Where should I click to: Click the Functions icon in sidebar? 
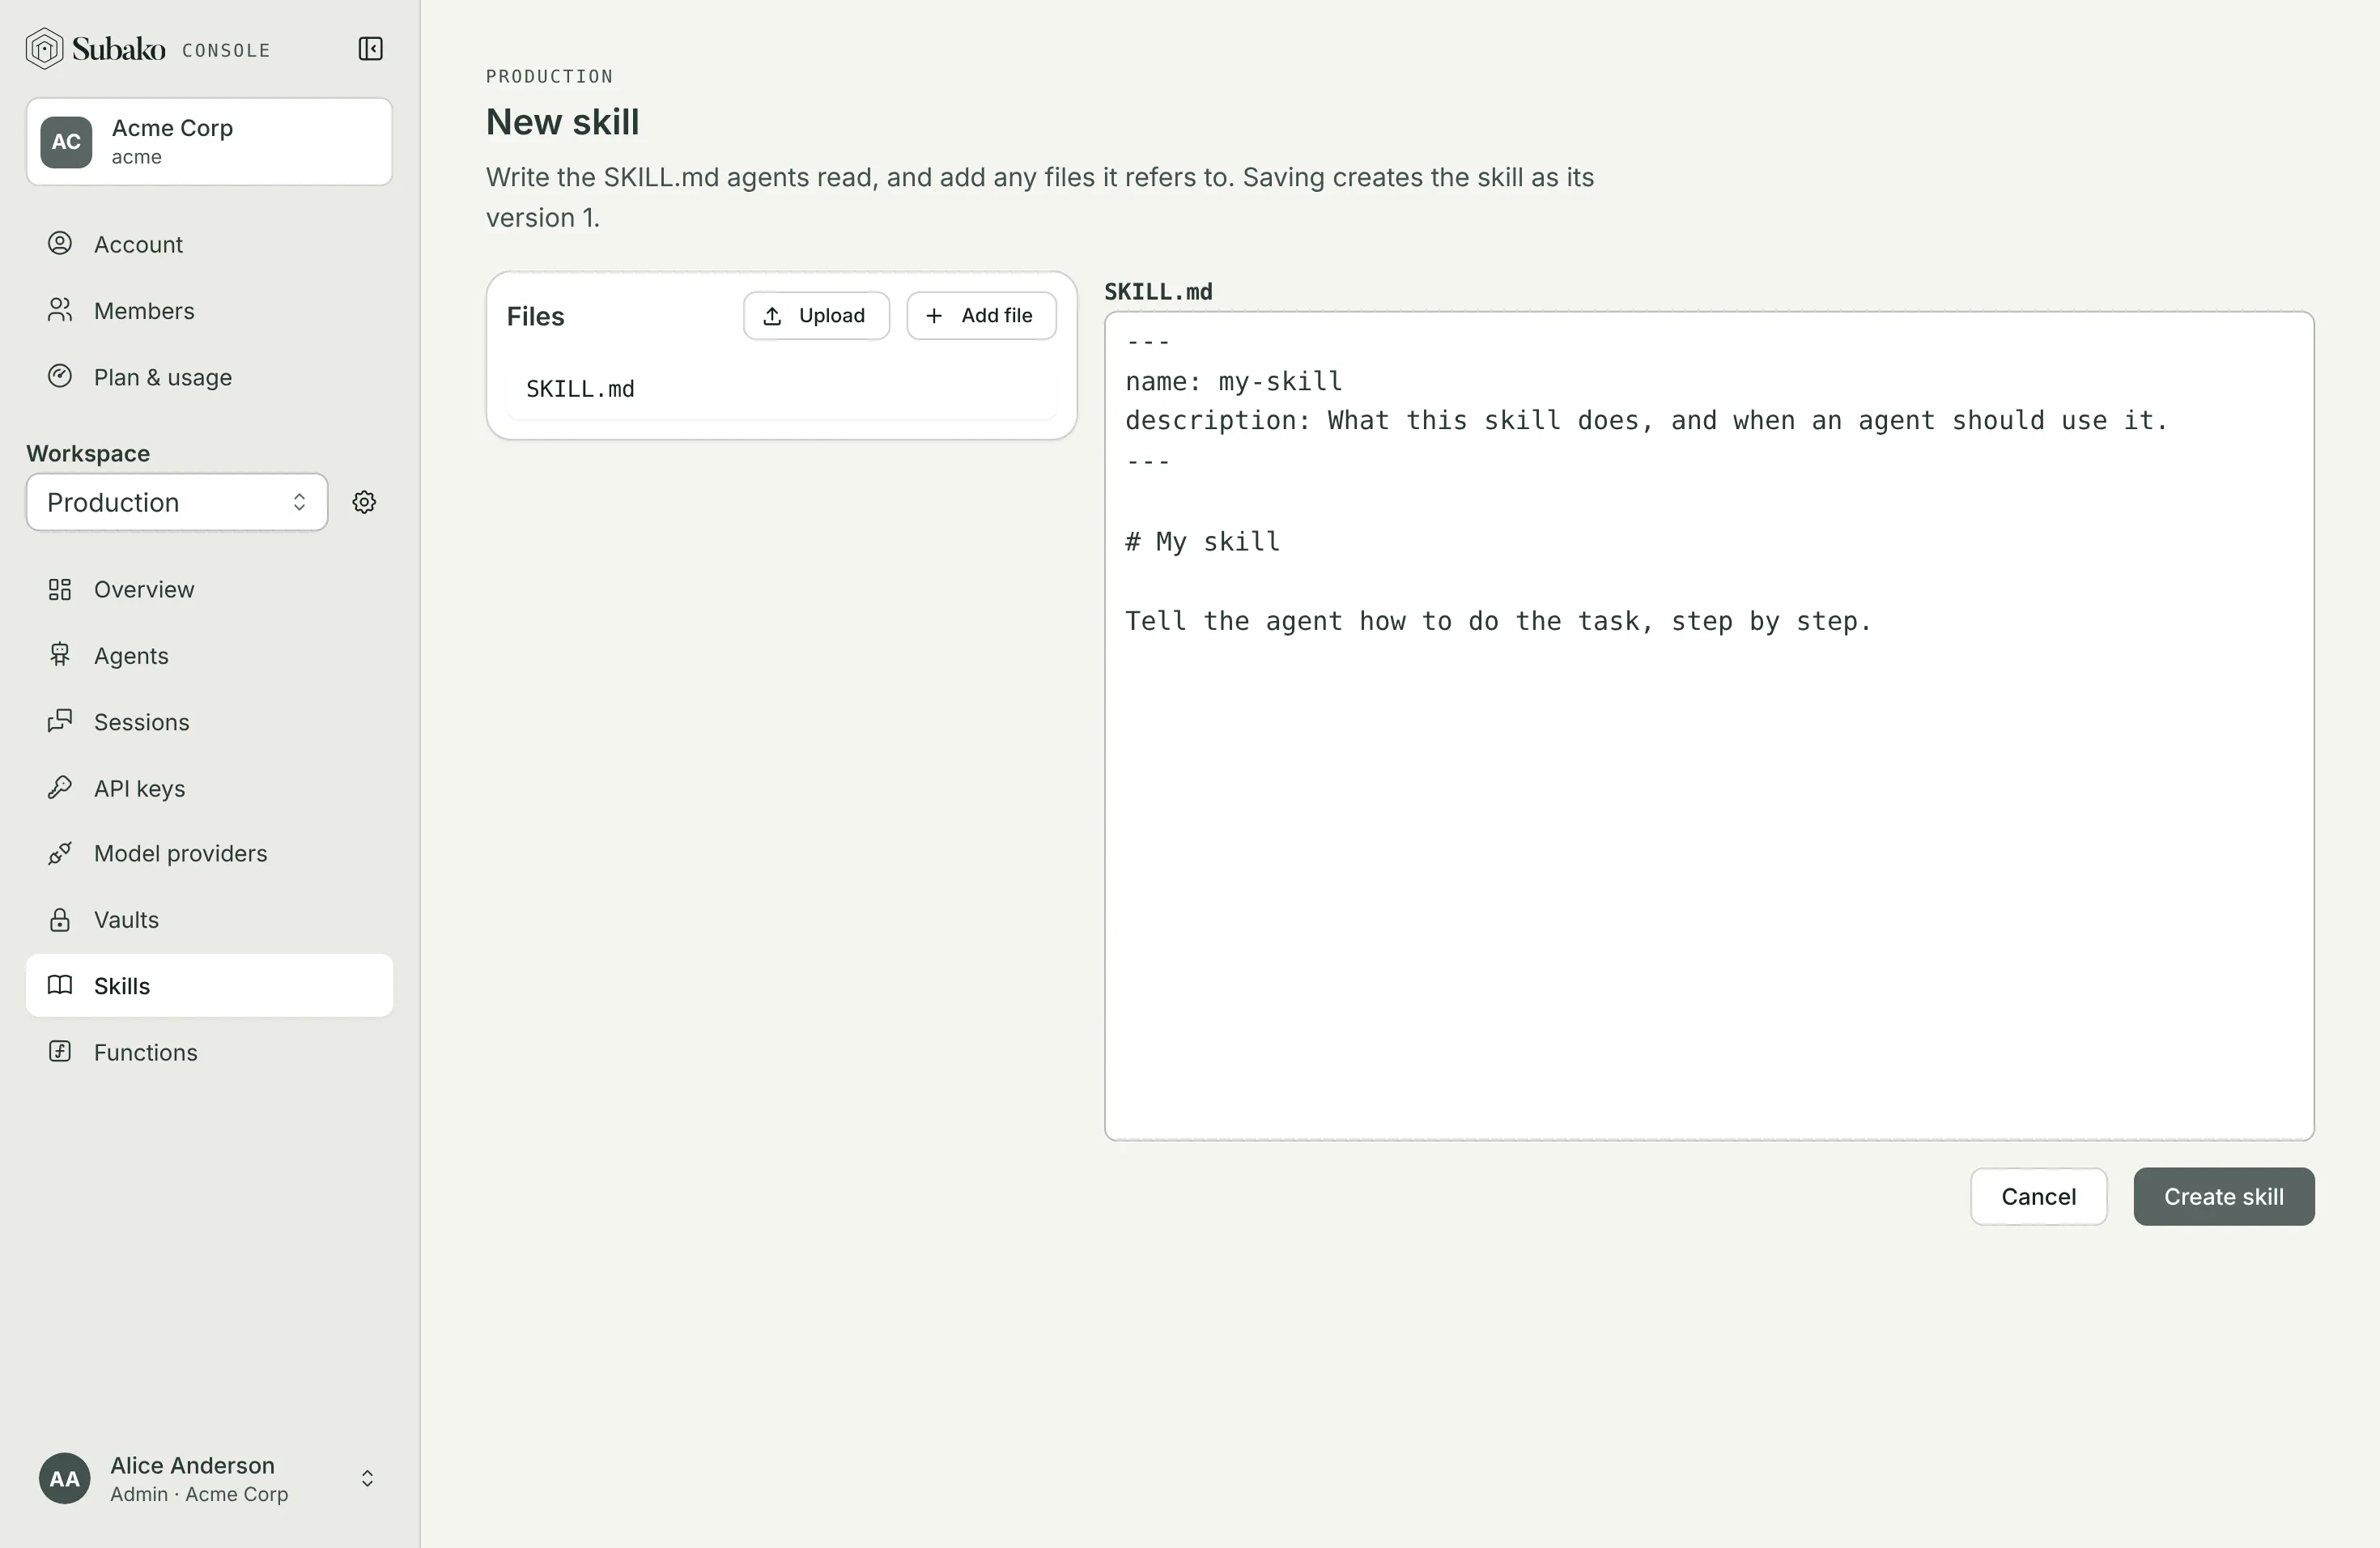[60, 1051]
